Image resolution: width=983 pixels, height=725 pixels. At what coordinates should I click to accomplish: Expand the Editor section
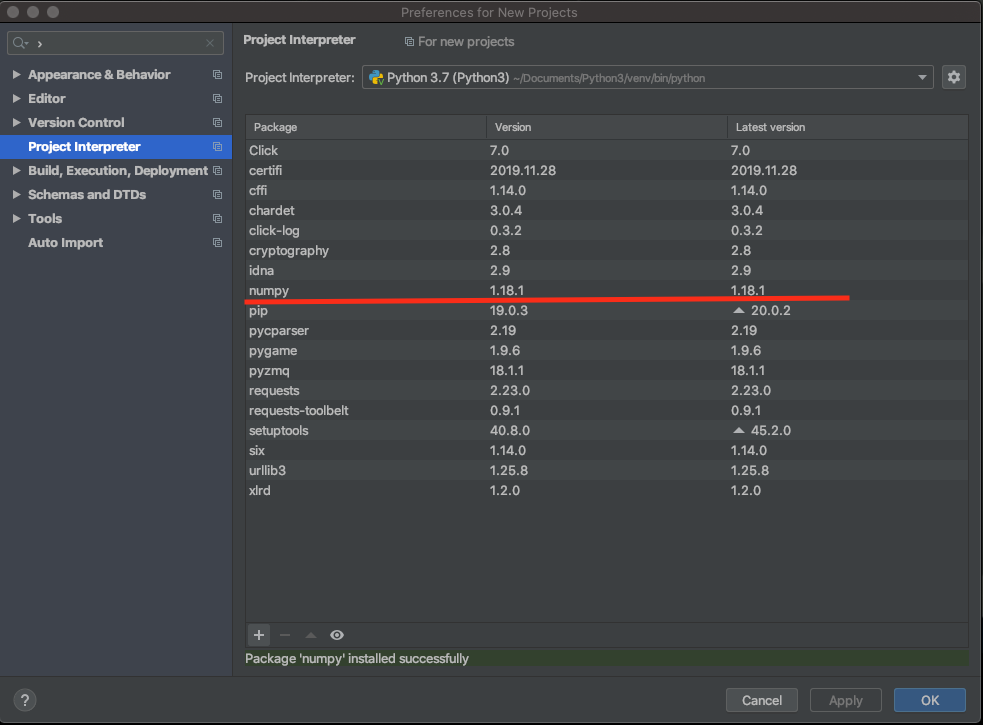16,98
